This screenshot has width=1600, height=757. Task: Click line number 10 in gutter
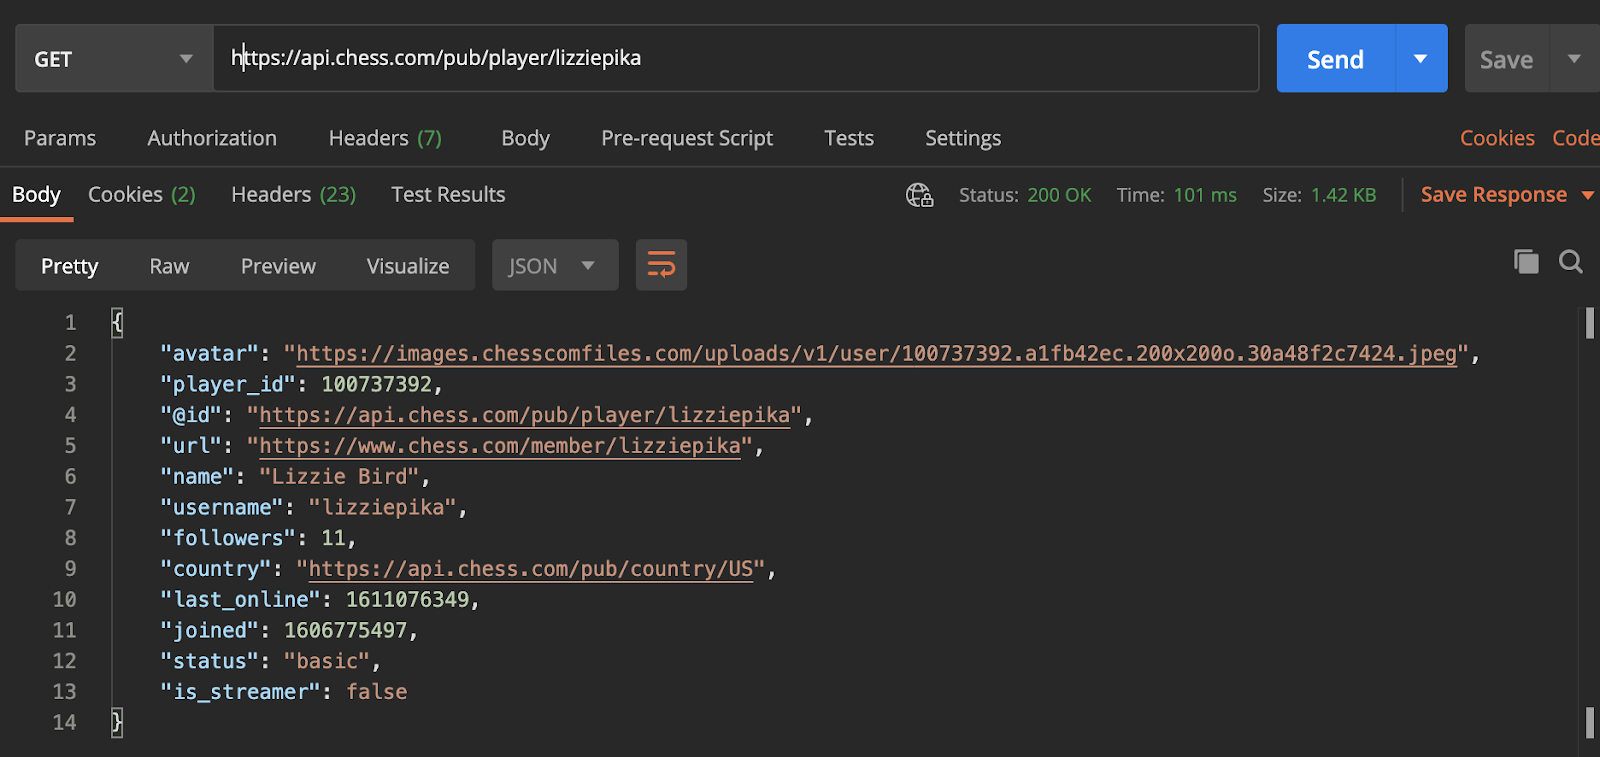point(64,600)
